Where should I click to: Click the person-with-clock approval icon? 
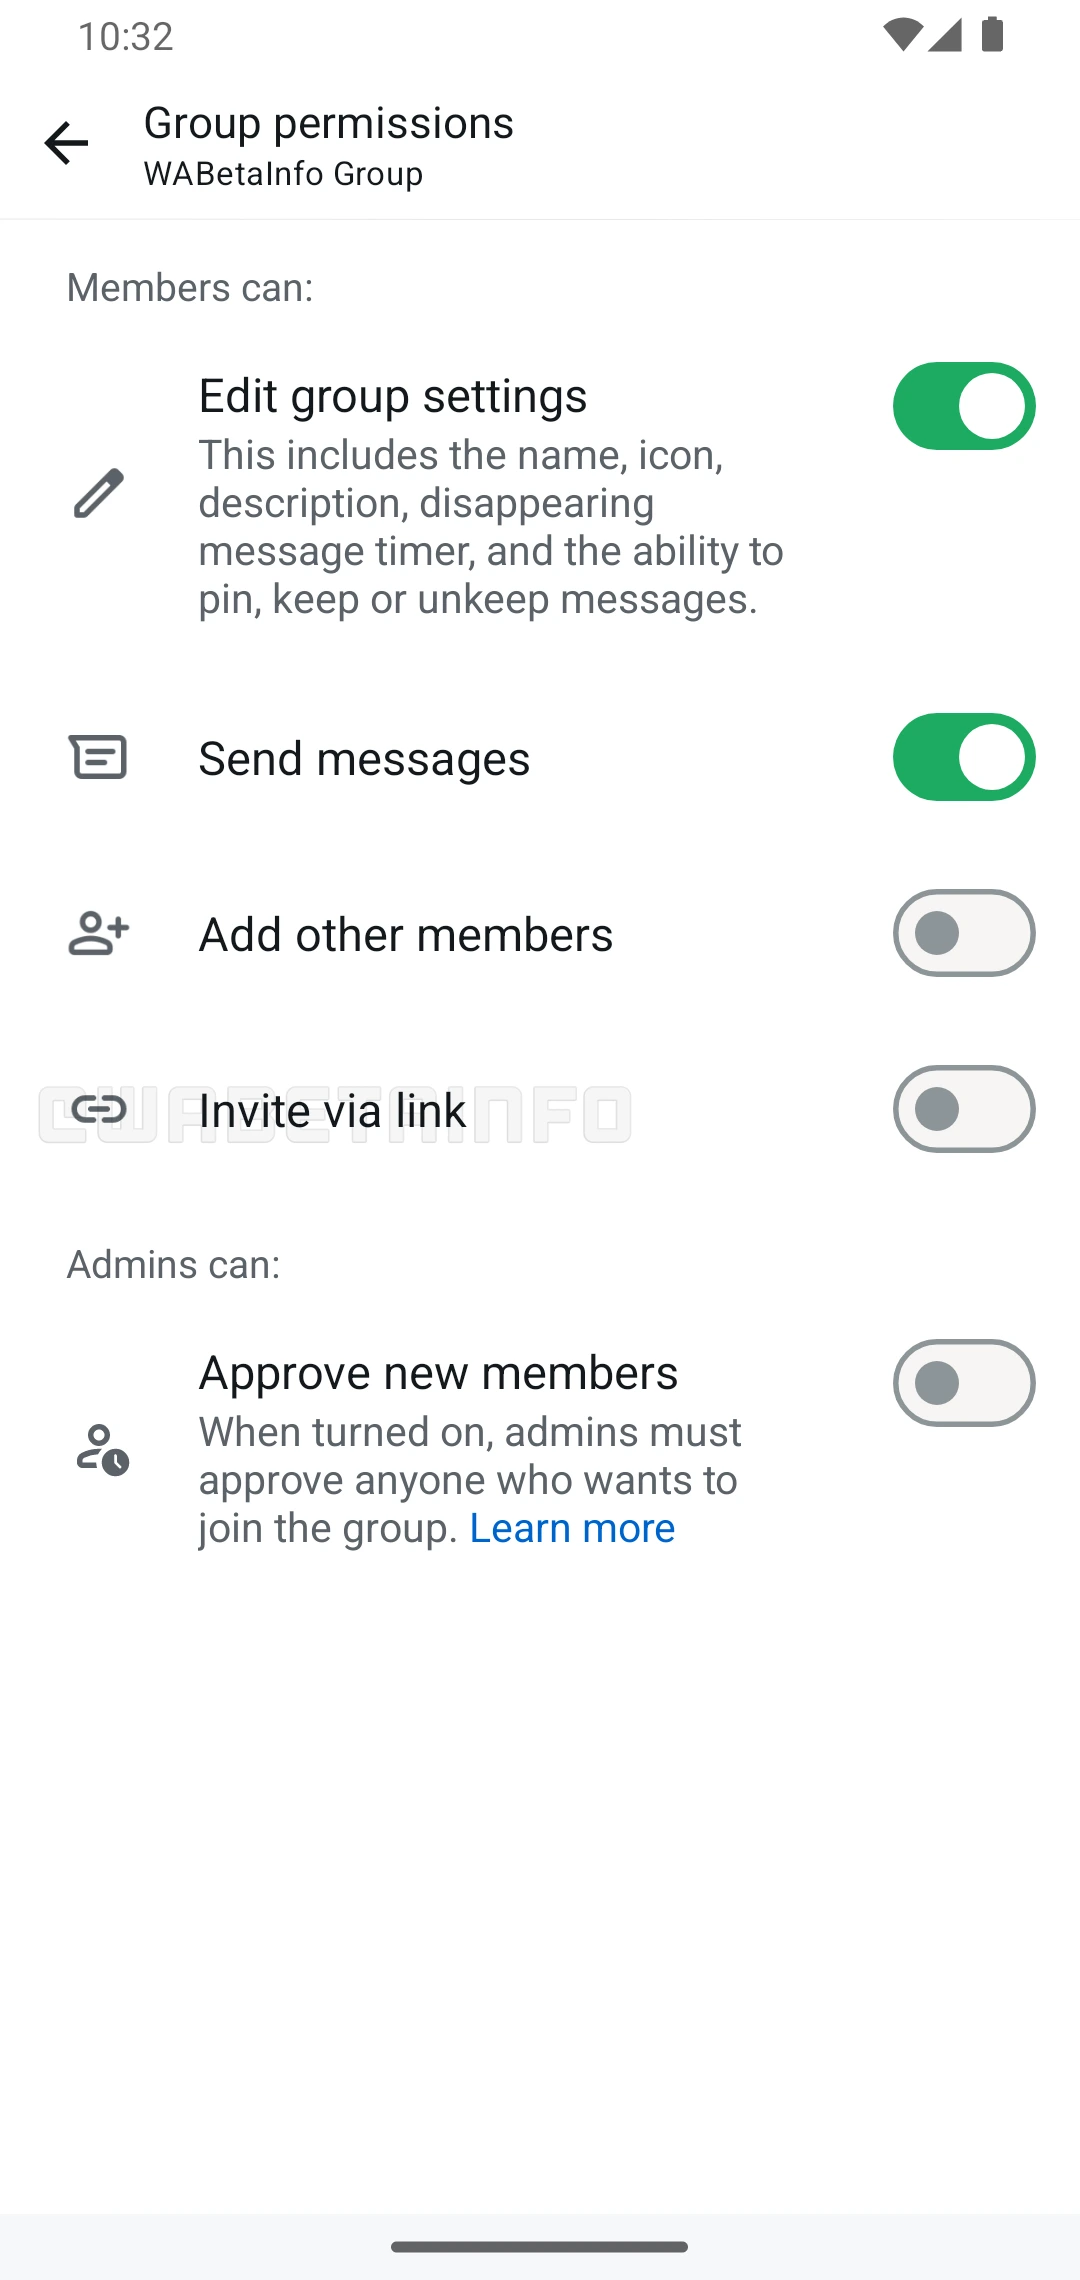coord(102,1450)
